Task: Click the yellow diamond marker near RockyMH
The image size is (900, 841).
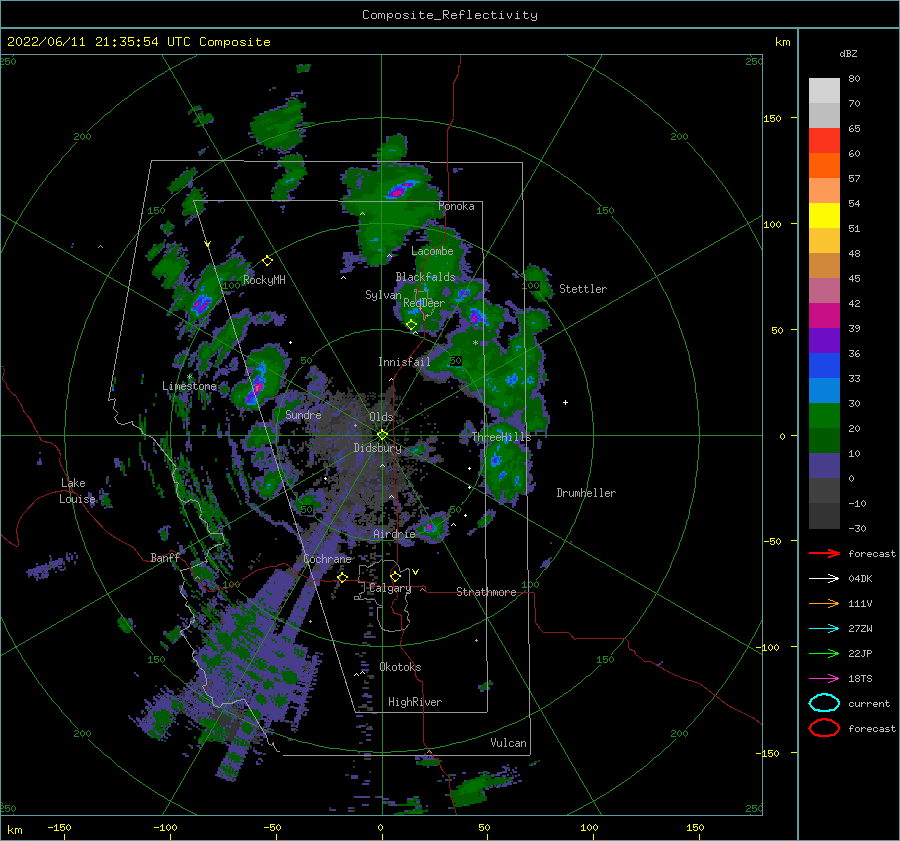Action: [267, 261]
